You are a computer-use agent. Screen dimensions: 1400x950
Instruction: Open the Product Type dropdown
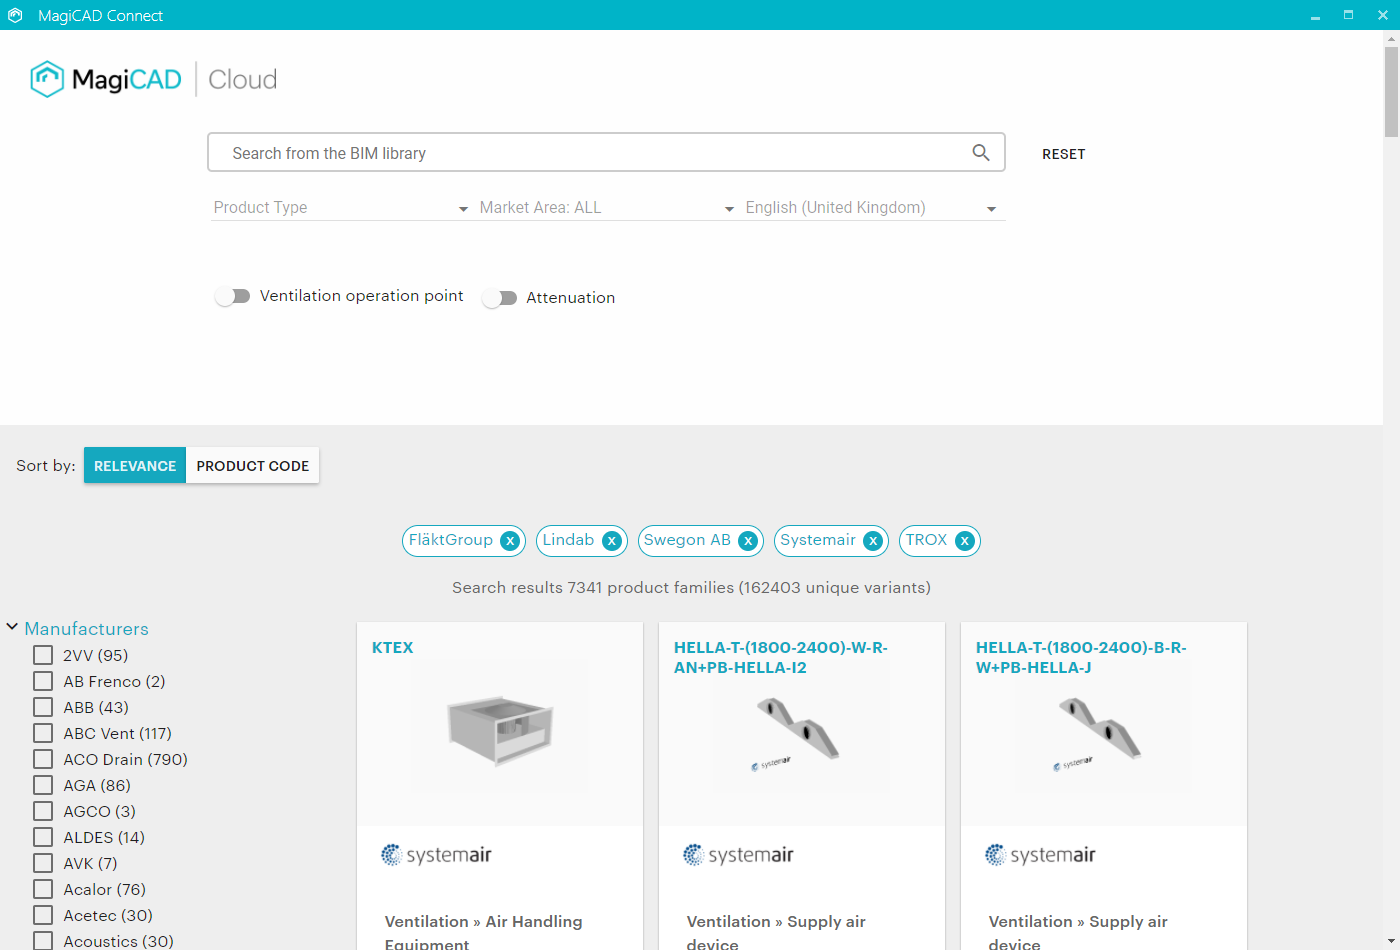(340, 208)
